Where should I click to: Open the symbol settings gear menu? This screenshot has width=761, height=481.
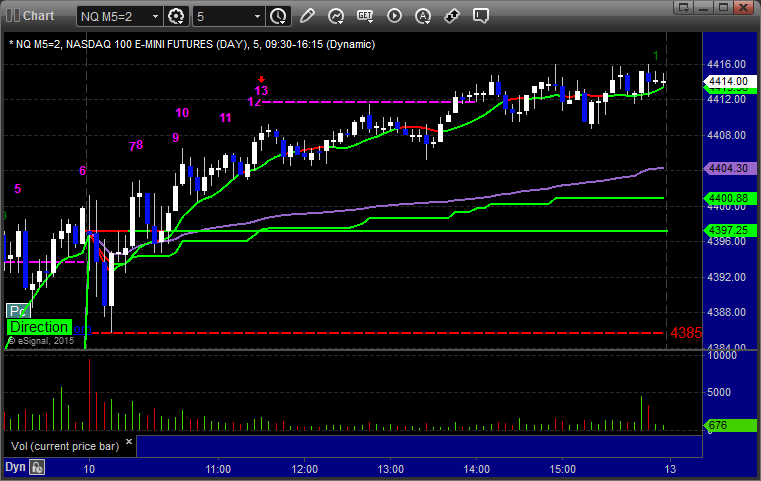point(176,16)
